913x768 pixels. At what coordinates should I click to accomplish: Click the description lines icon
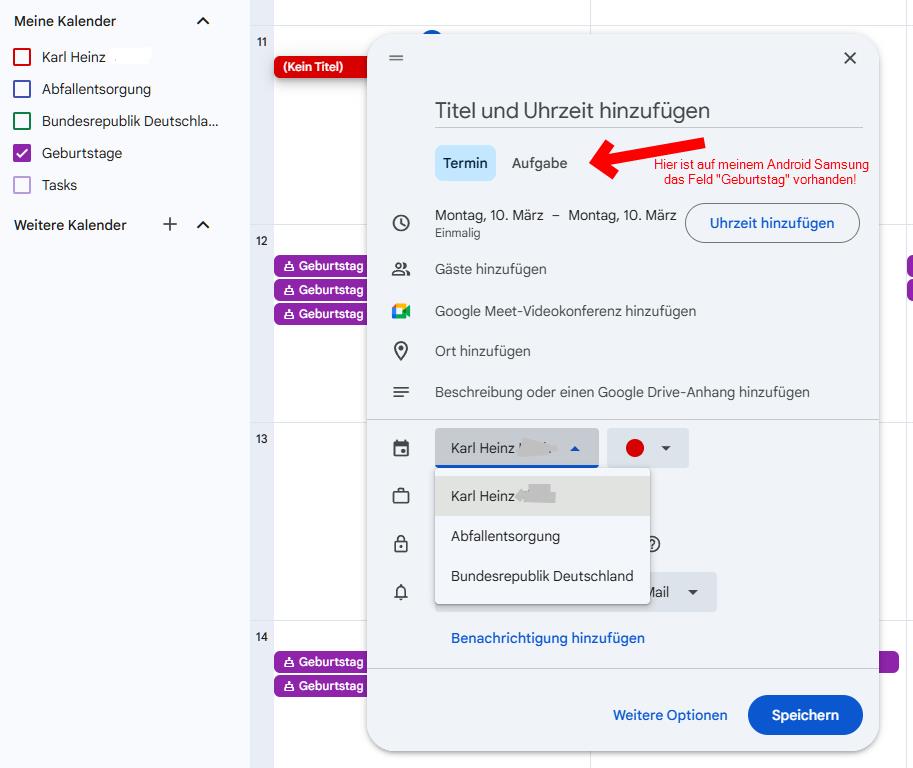[401, 392]
